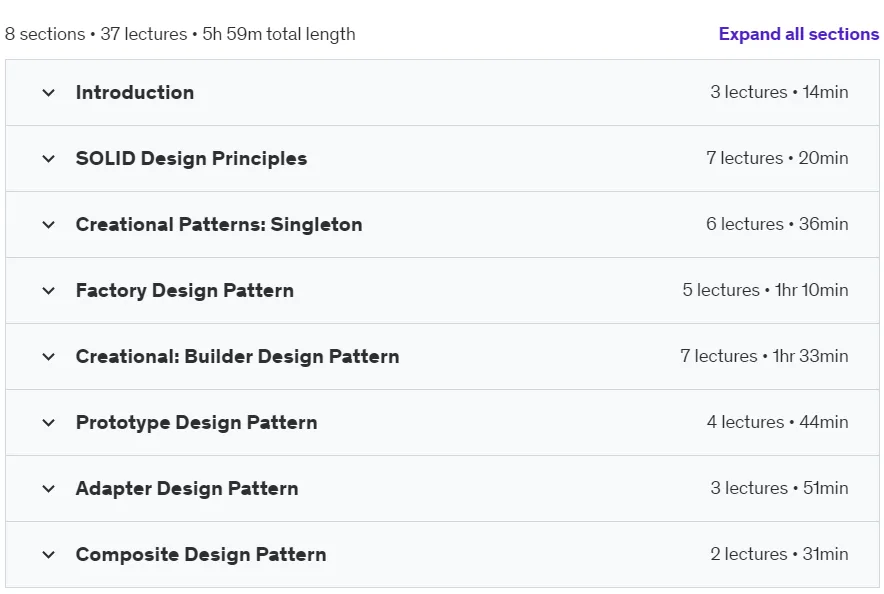This screenshot has width=884, height=594.
Task: Expand the Introduction section chevron
Action: [x=48, y=93]
